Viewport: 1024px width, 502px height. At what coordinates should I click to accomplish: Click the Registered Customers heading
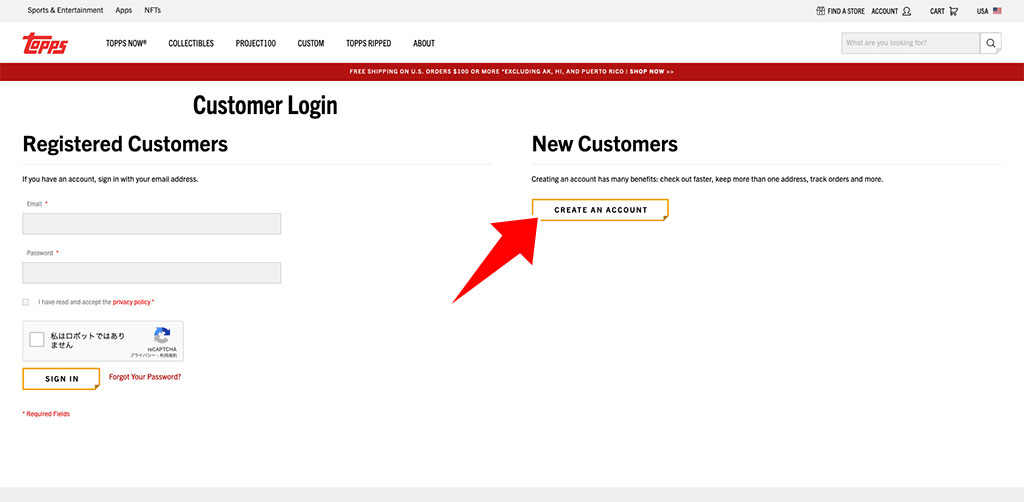tap(125, 144)
